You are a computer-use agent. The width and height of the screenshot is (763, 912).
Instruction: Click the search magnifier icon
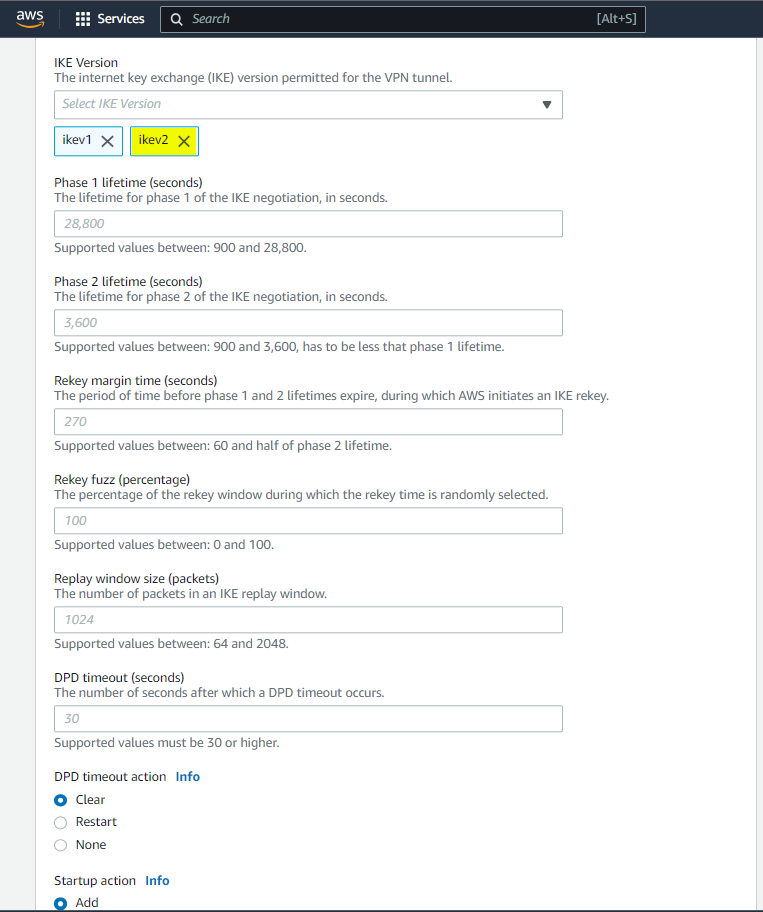177,19
